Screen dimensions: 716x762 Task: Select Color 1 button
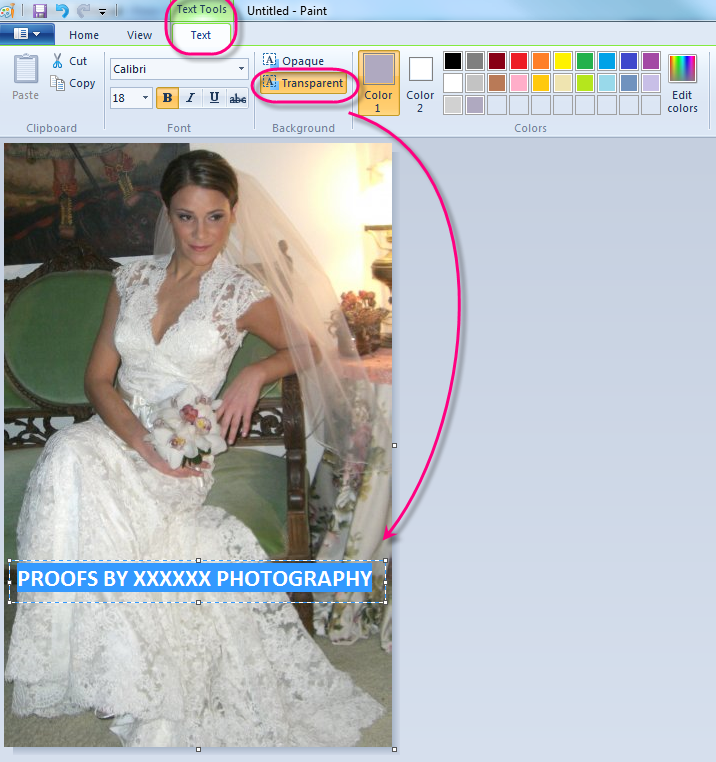coord(379,83)
